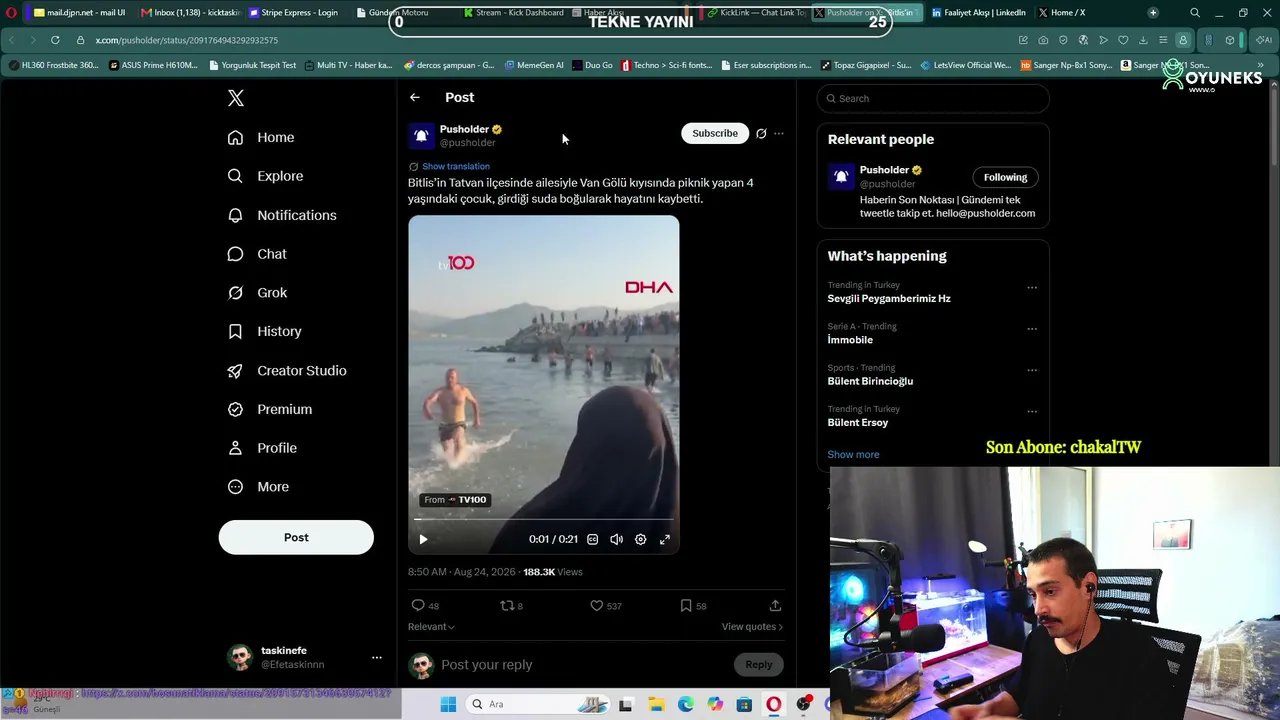Viewport: 1280px width, 720px height.
Task: Seek on the video progress bar
Action: point(543,519)
